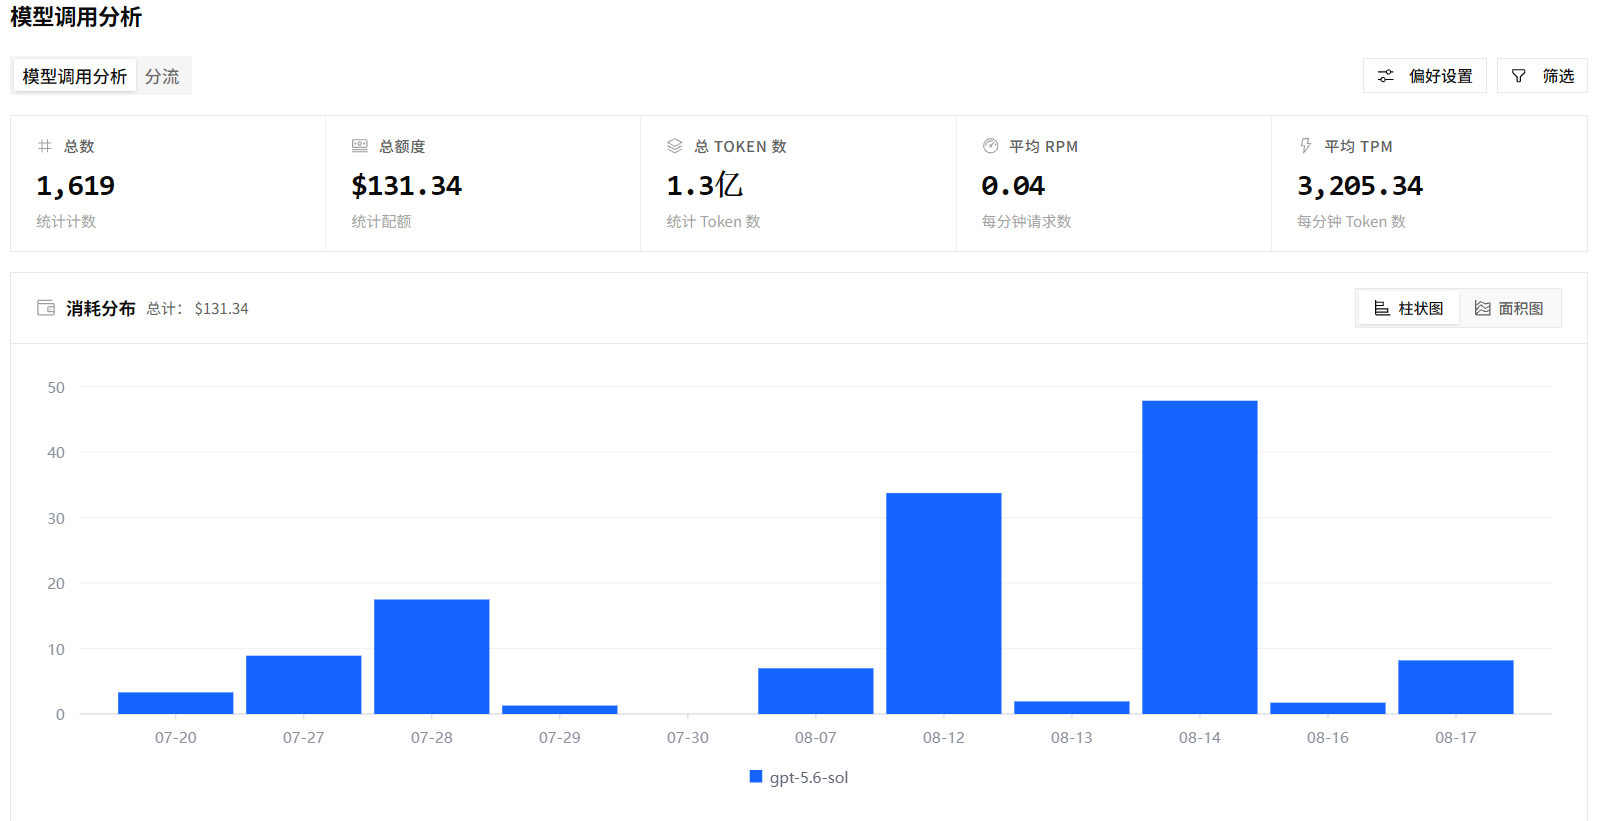Click the gauge icon next to 平均 RPM

(991, 146)
